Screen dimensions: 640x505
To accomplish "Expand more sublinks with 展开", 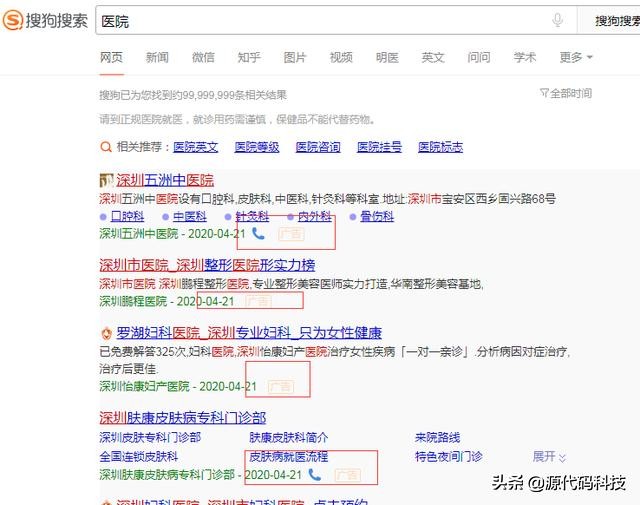I will (x=549, y=456).
